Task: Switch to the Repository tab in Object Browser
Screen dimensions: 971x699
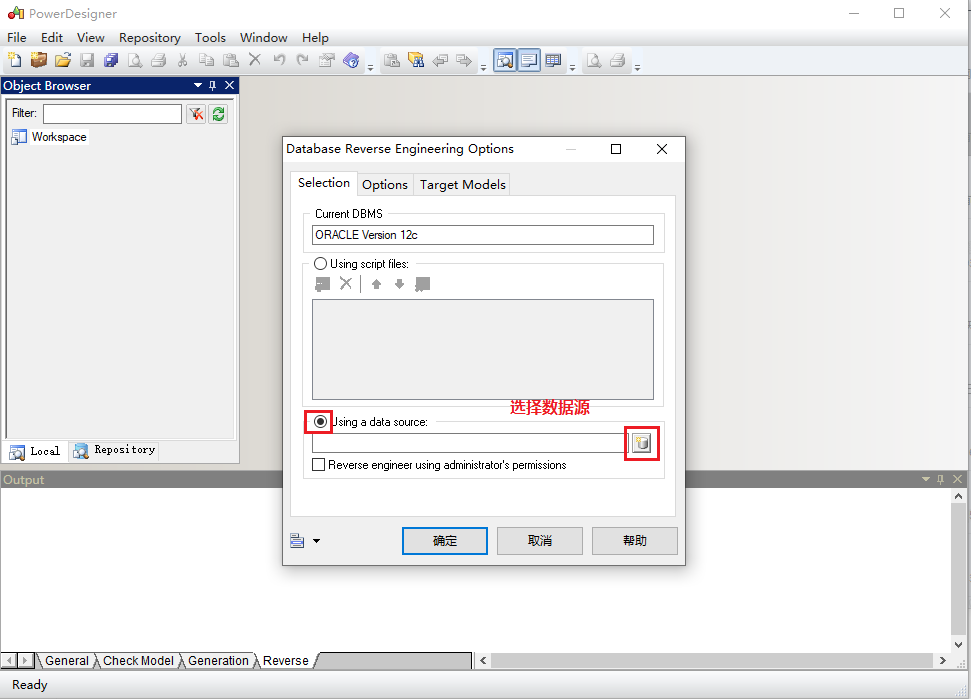Action: coord(115,450)
